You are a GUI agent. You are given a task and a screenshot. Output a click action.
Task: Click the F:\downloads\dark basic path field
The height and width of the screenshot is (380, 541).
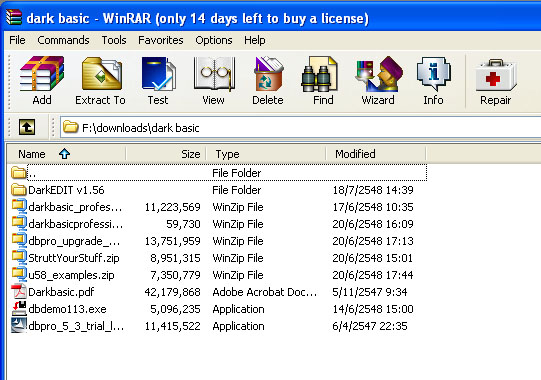300,128
